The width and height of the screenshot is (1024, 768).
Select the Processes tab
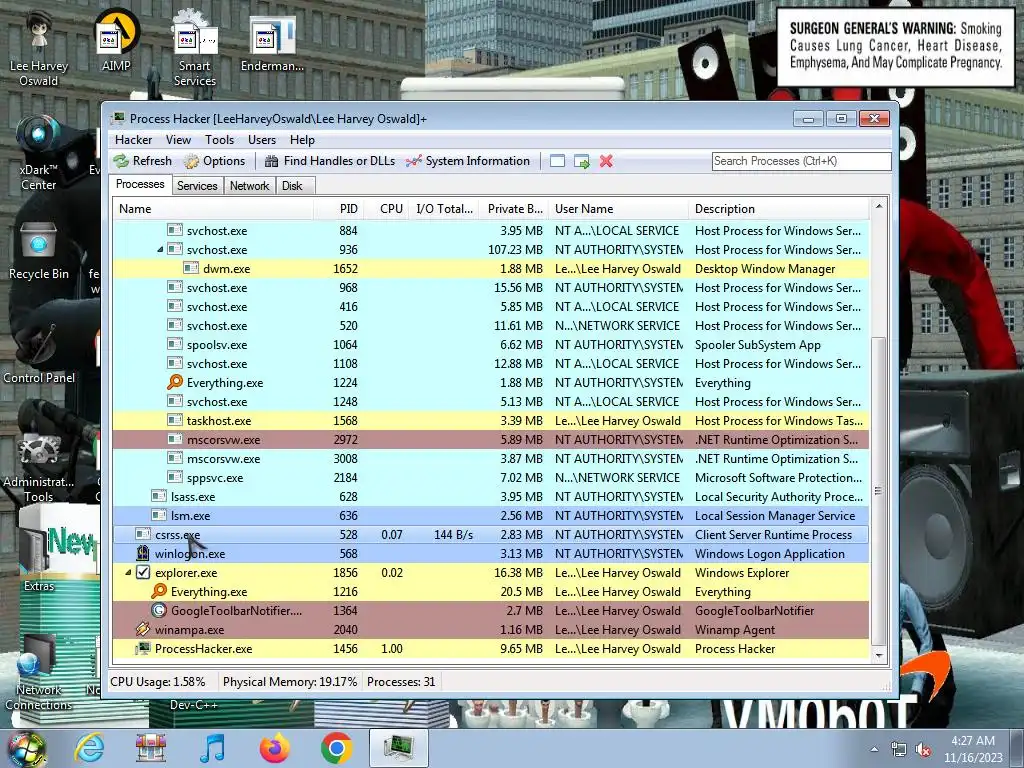[140, 184]
